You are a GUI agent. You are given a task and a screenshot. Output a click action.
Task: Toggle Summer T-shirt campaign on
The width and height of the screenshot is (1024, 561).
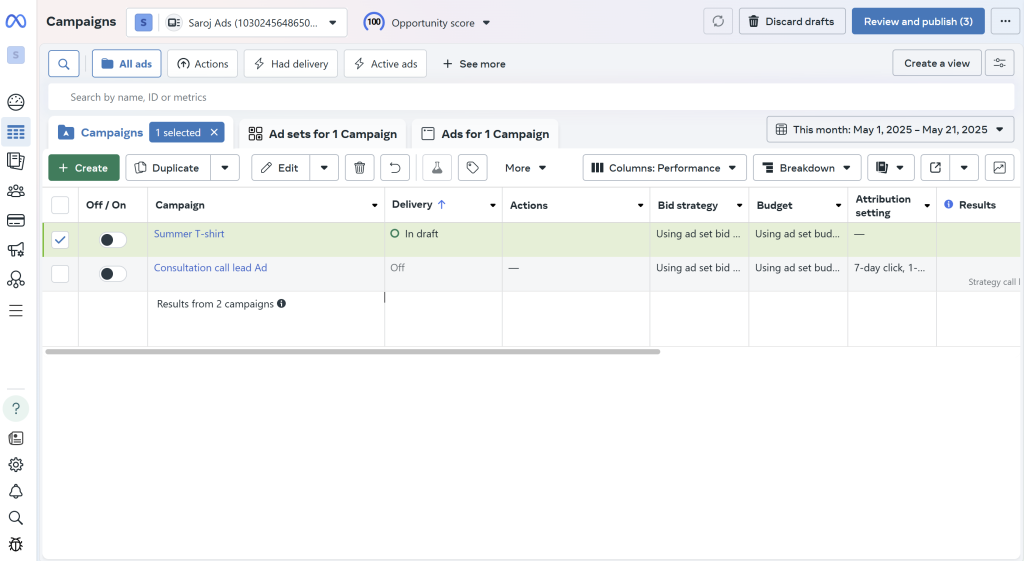tap(112, 240)
